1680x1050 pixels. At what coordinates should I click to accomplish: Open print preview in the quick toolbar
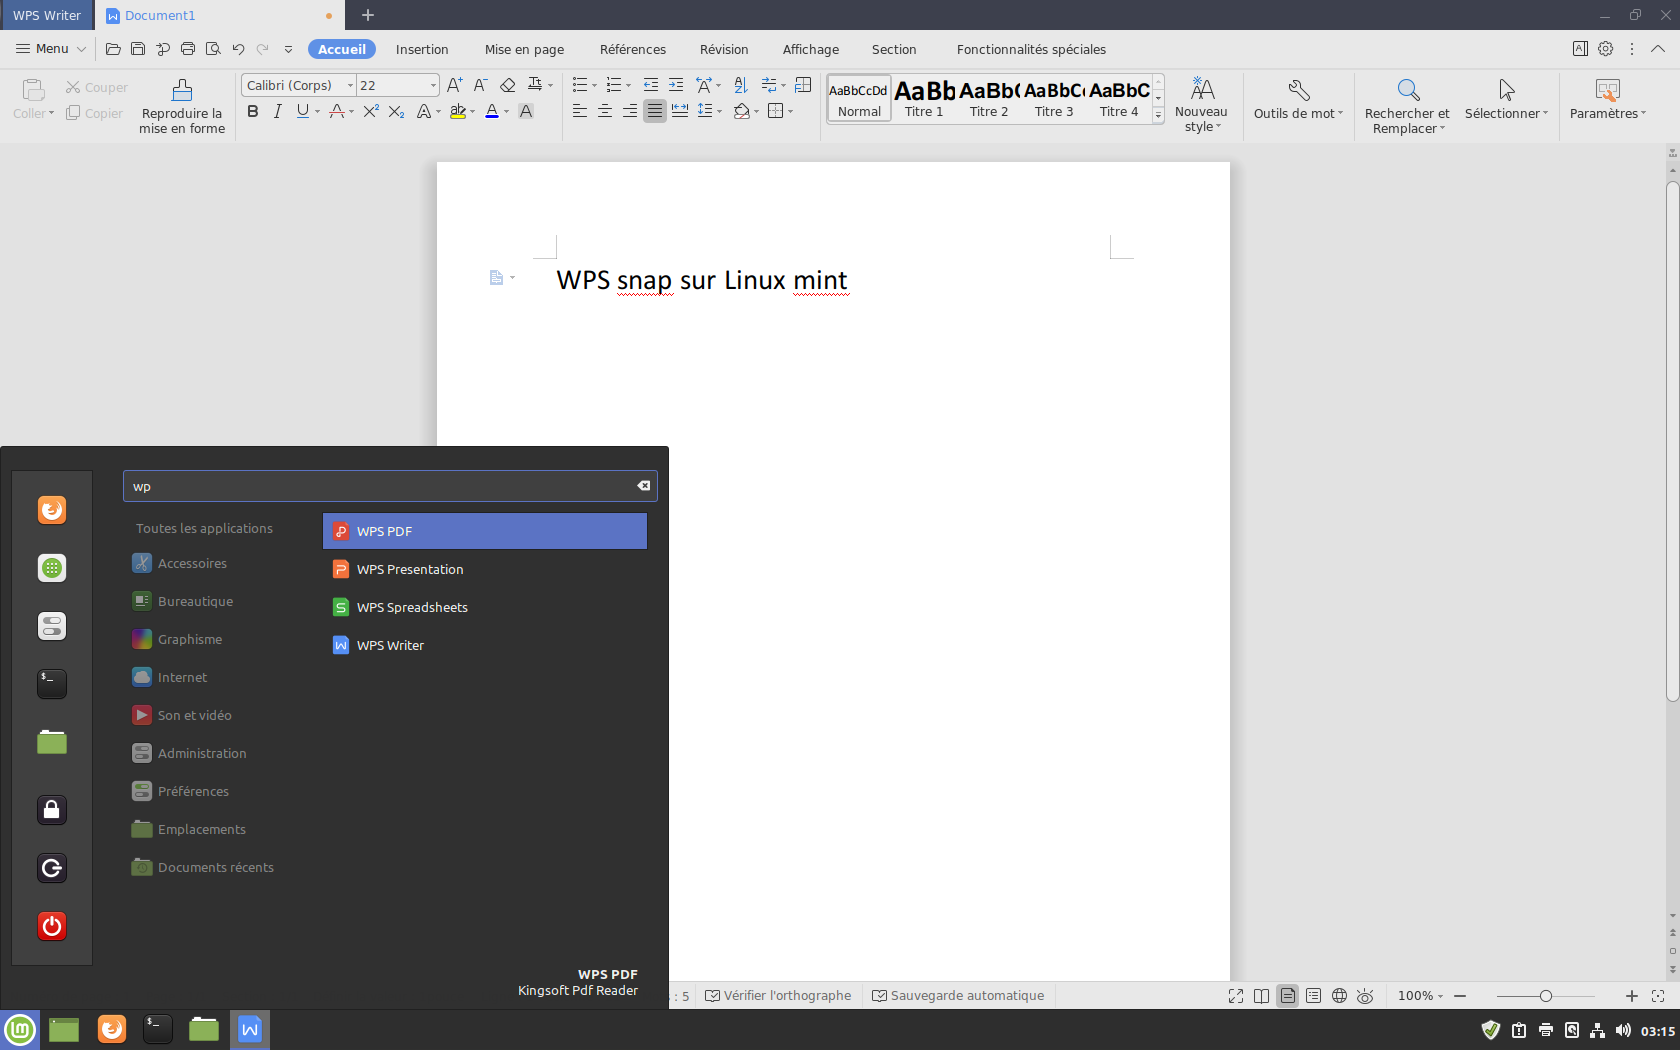pos(213,49)
